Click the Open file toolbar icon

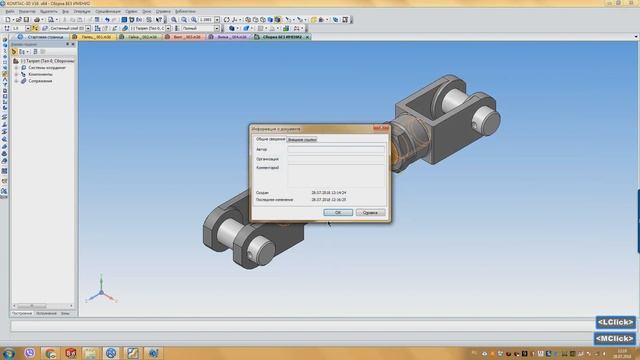(18, 20)
